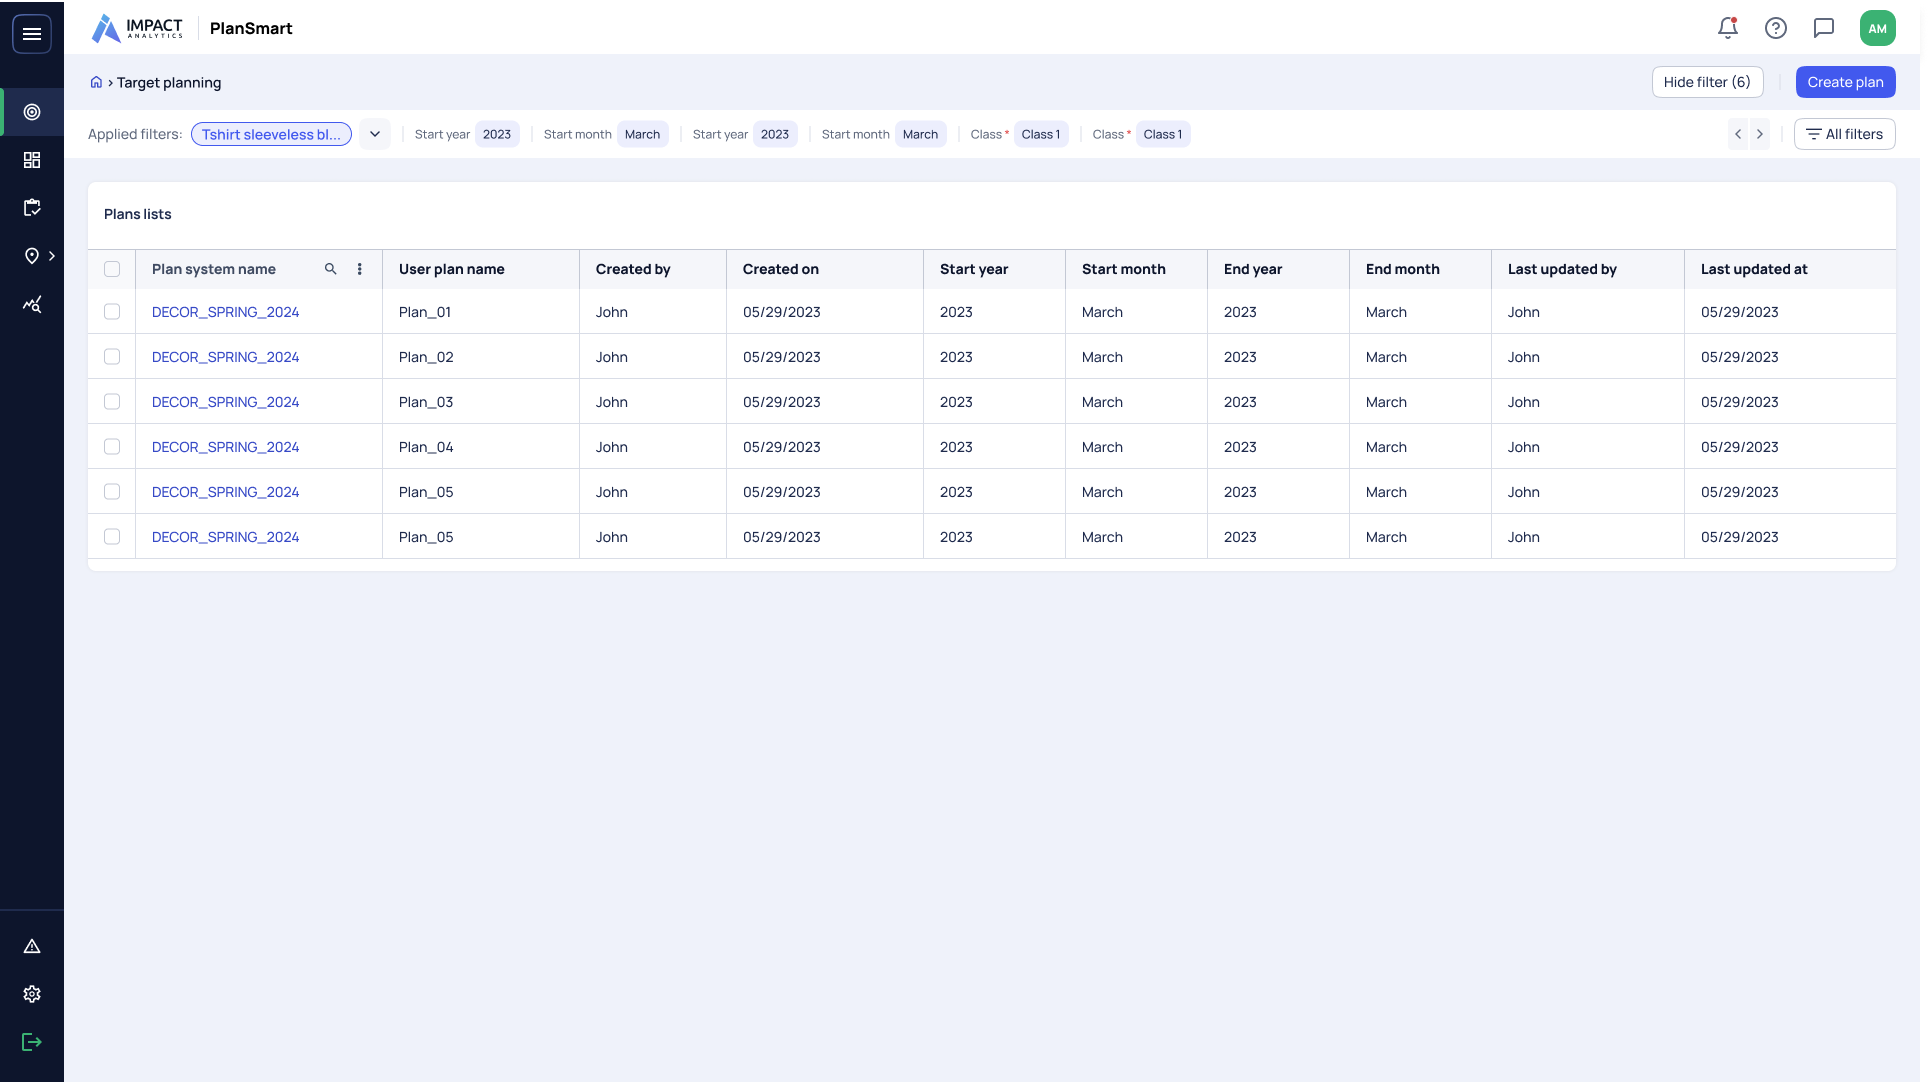This screenshot has height=1082, width=1930.
Task: Click the logout icon in sidebar
Action: click(32, 1042)
